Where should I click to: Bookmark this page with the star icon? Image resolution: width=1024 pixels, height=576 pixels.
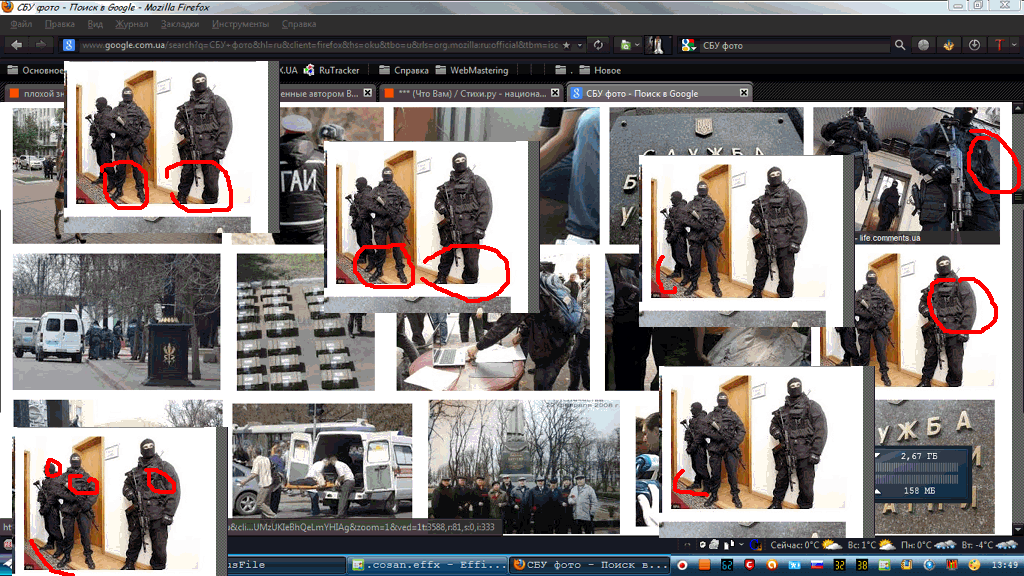point(567,45)
